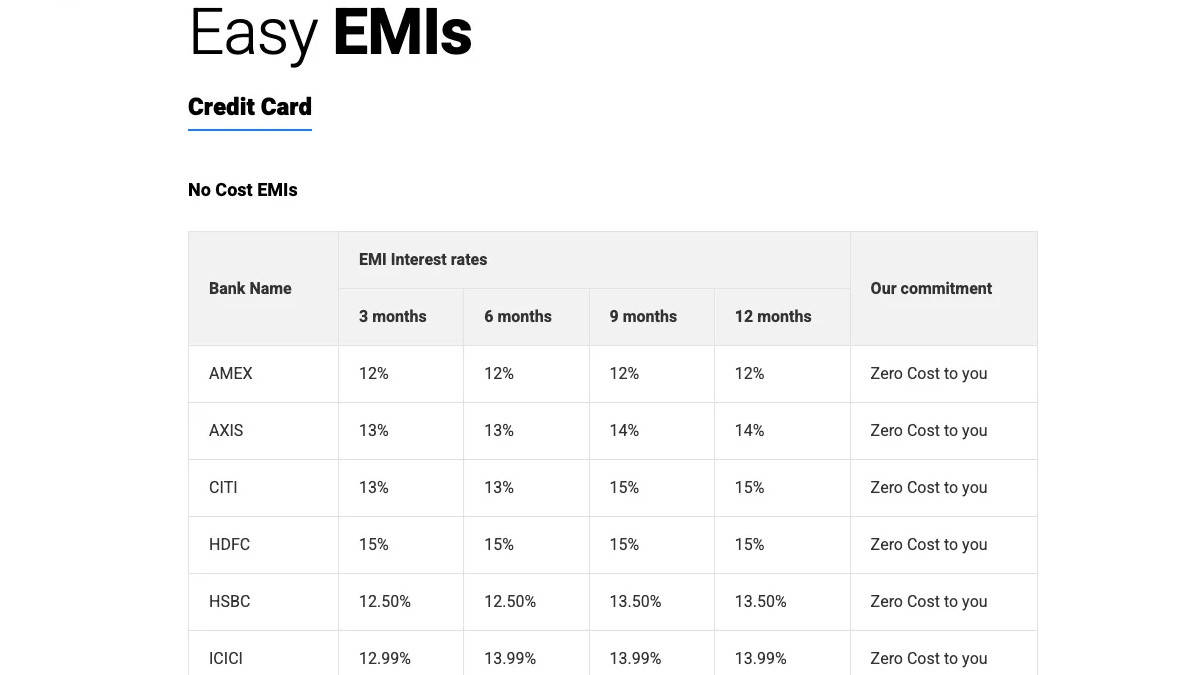Click the AXIS bank row name
Image resolution: width=1200 pixels, height=675 pixels.
[226, 431]
